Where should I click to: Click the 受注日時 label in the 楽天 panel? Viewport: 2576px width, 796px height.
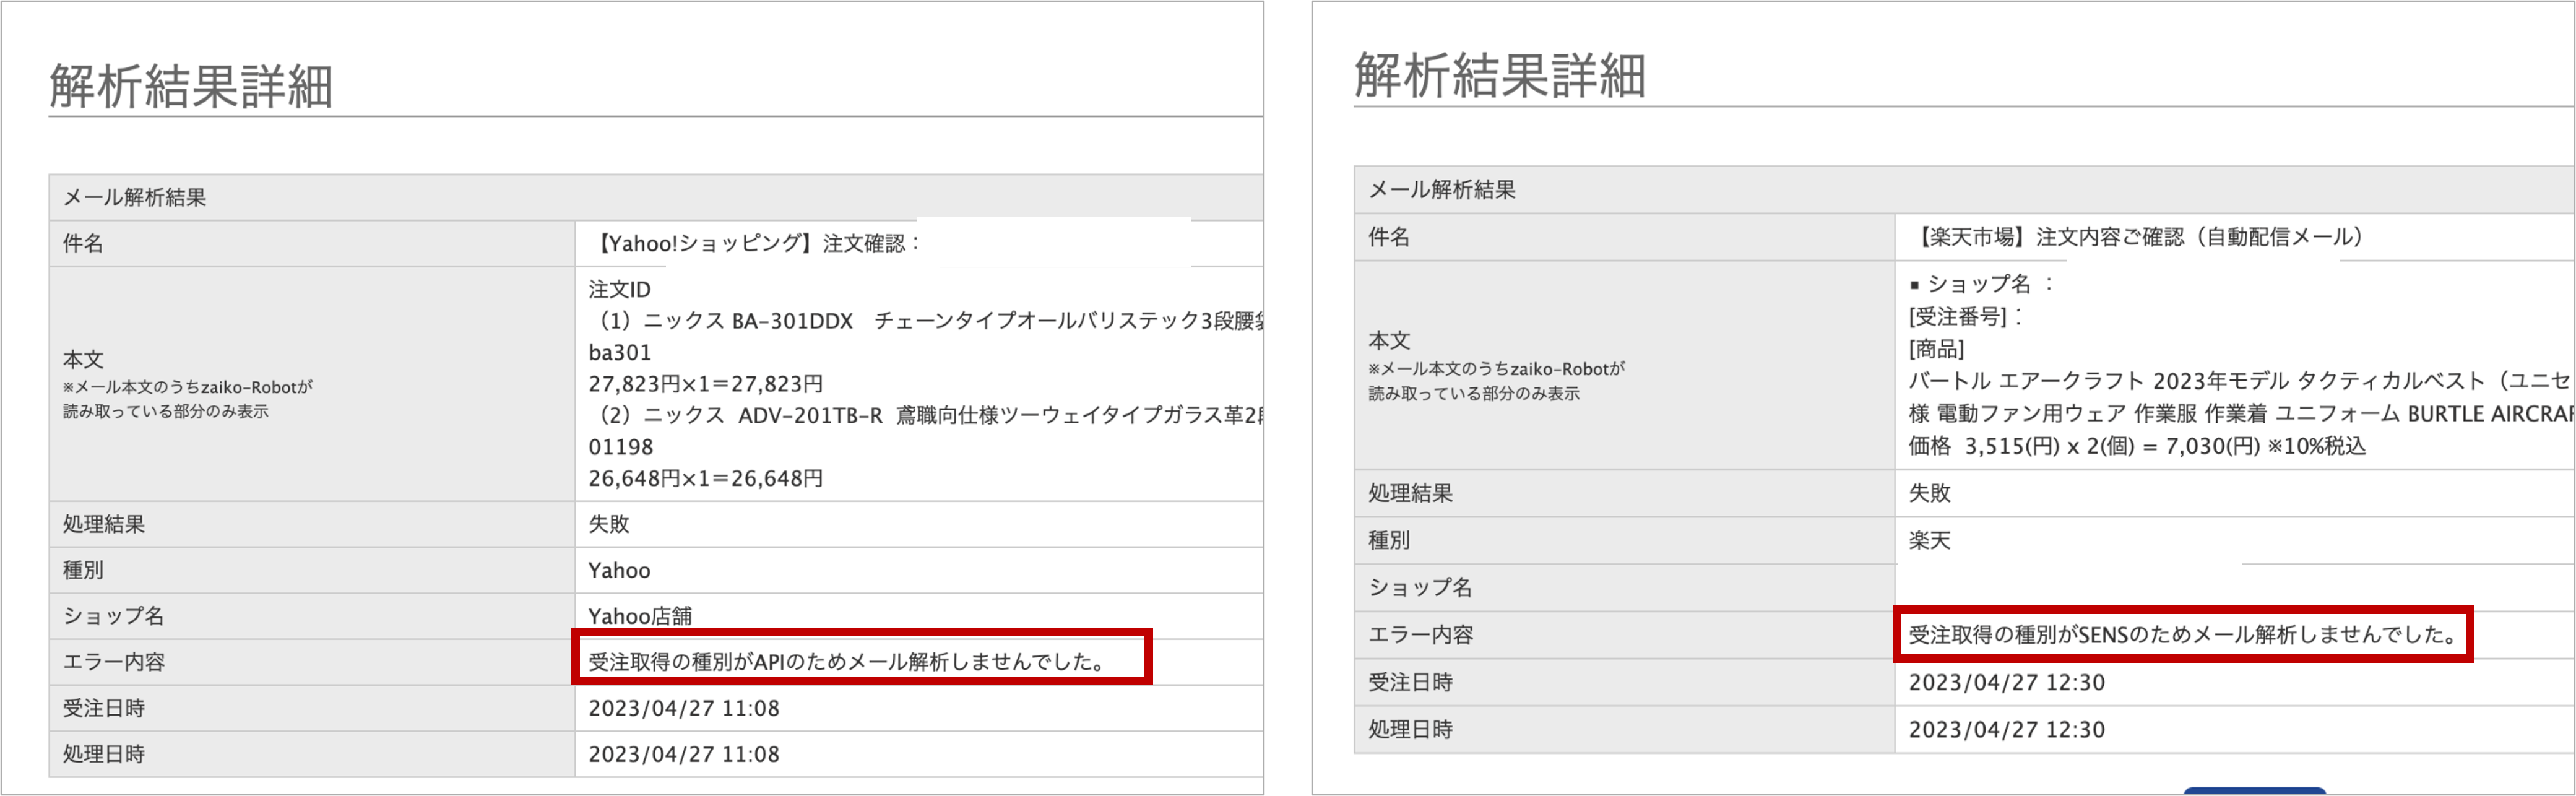(1410, 682)
